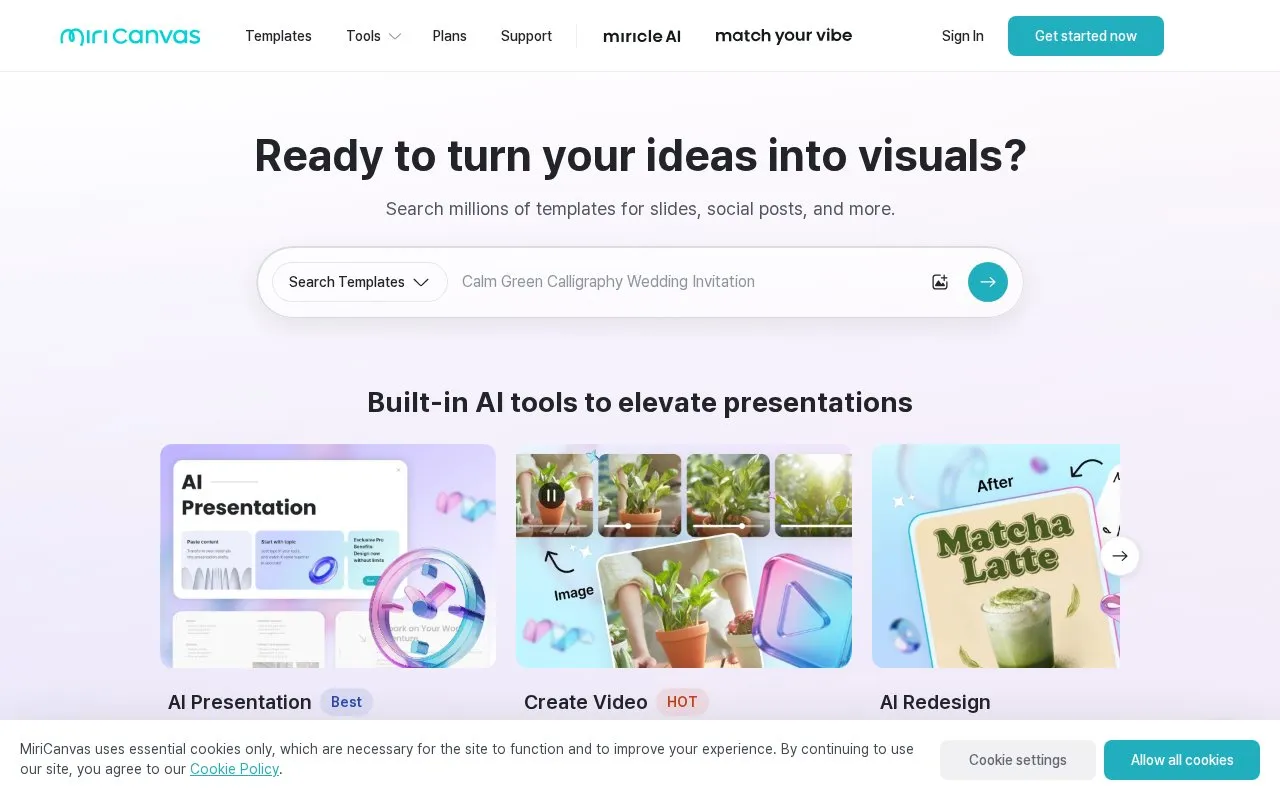The height and width of the screenshot is (800, 1280).
Task: Click the Best badge
Action: 346,702
